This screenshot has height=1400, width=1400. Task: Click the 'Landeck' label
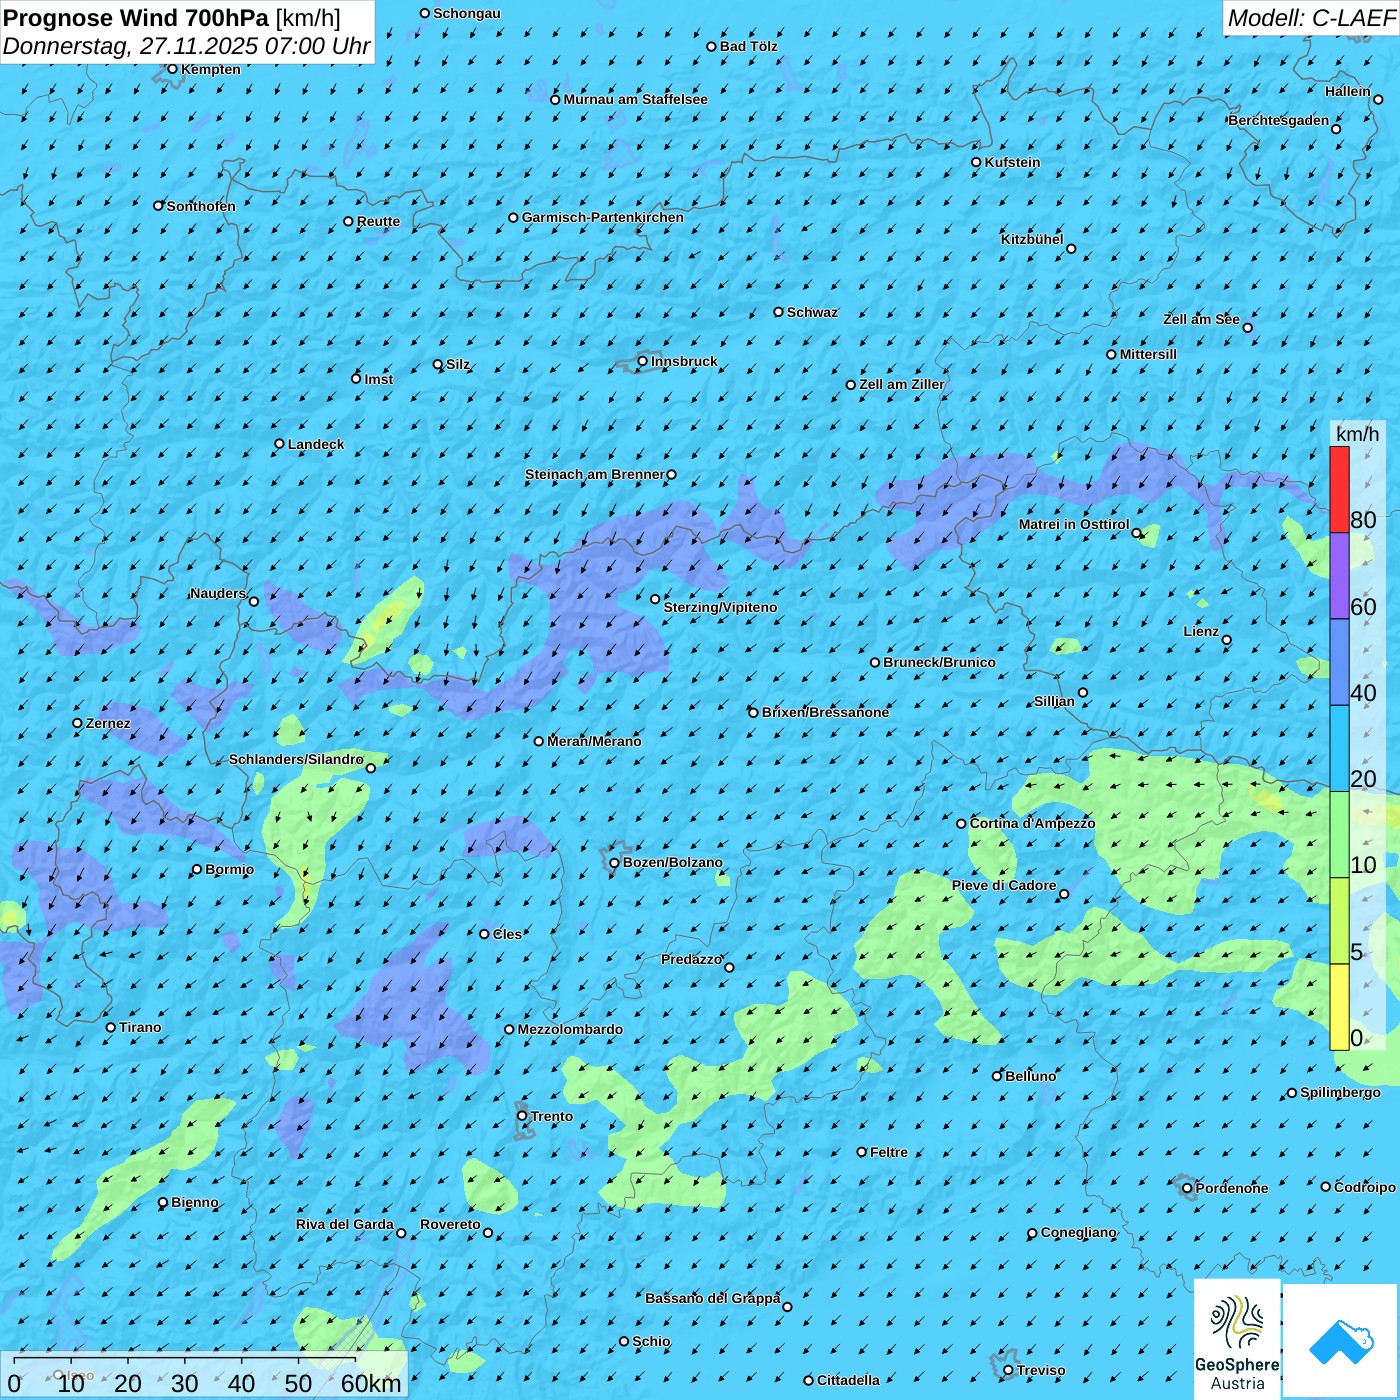pyautogui.click(x=316, y=444)
